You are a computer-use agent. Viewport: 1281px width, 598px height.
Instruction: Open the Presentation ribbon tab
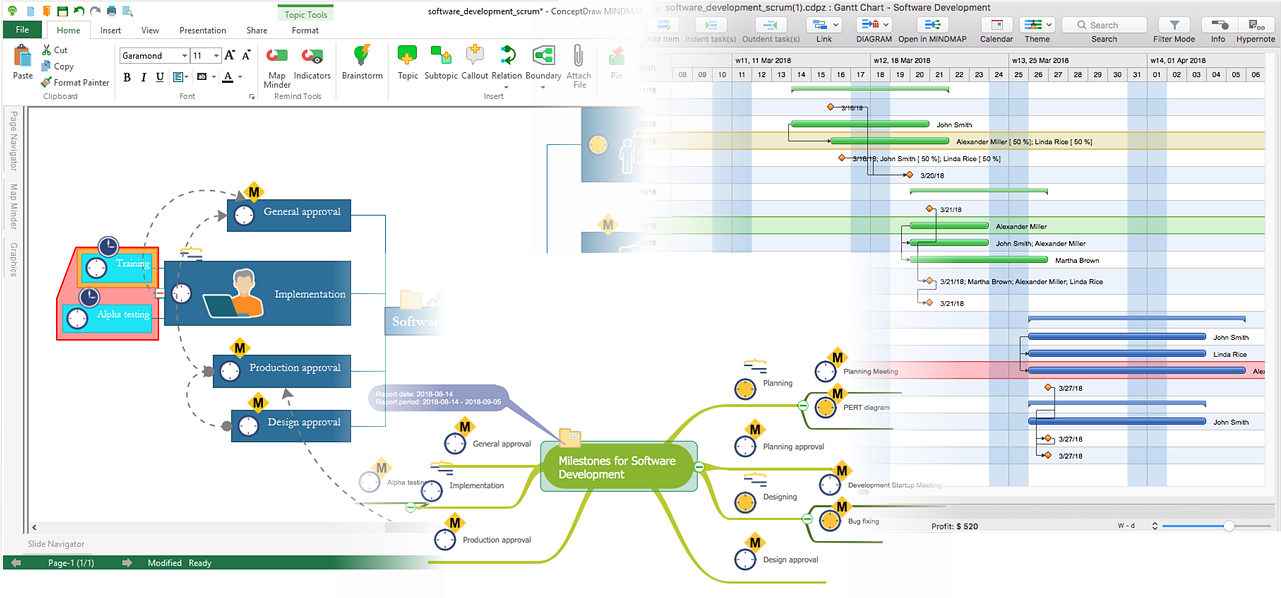coord(203,30)
